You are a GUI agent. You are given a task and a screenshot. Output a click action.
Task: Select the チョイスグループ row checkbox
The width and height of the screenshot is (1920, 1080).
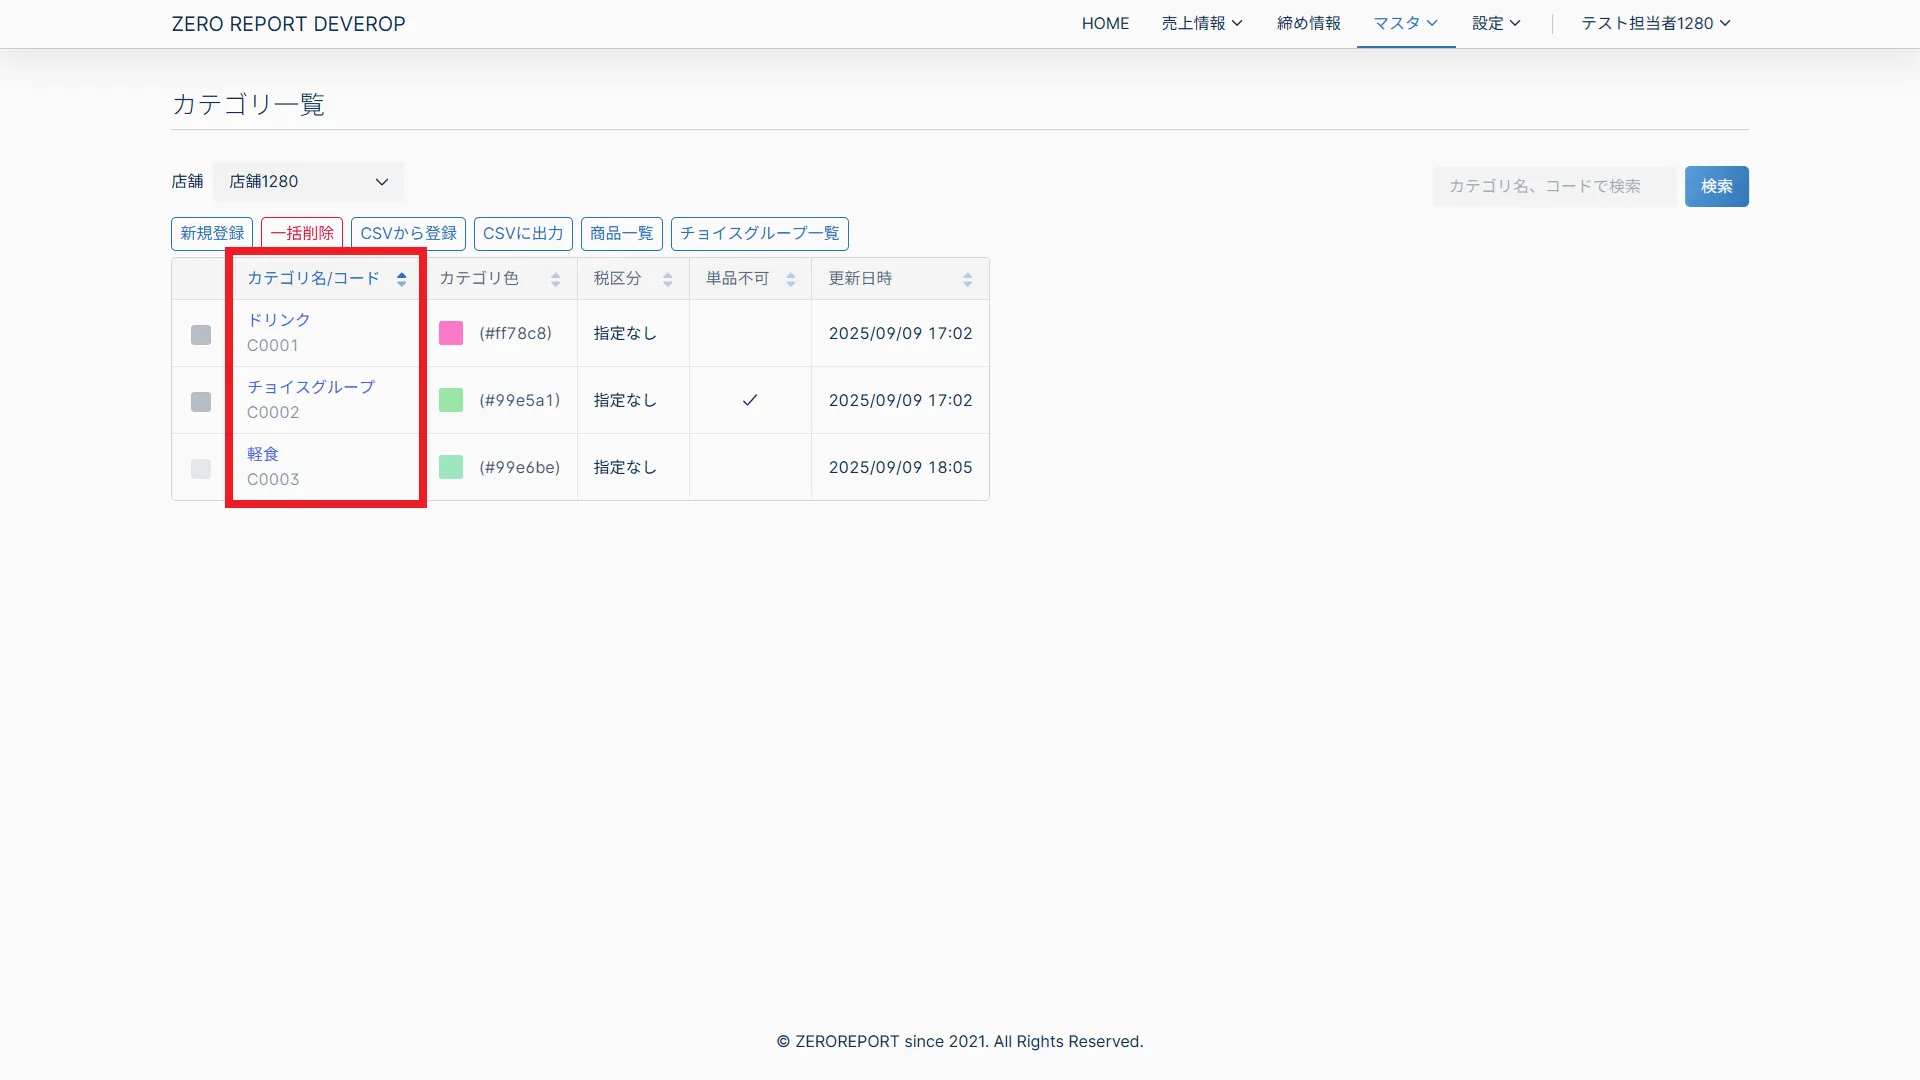[x=201, y=402]
